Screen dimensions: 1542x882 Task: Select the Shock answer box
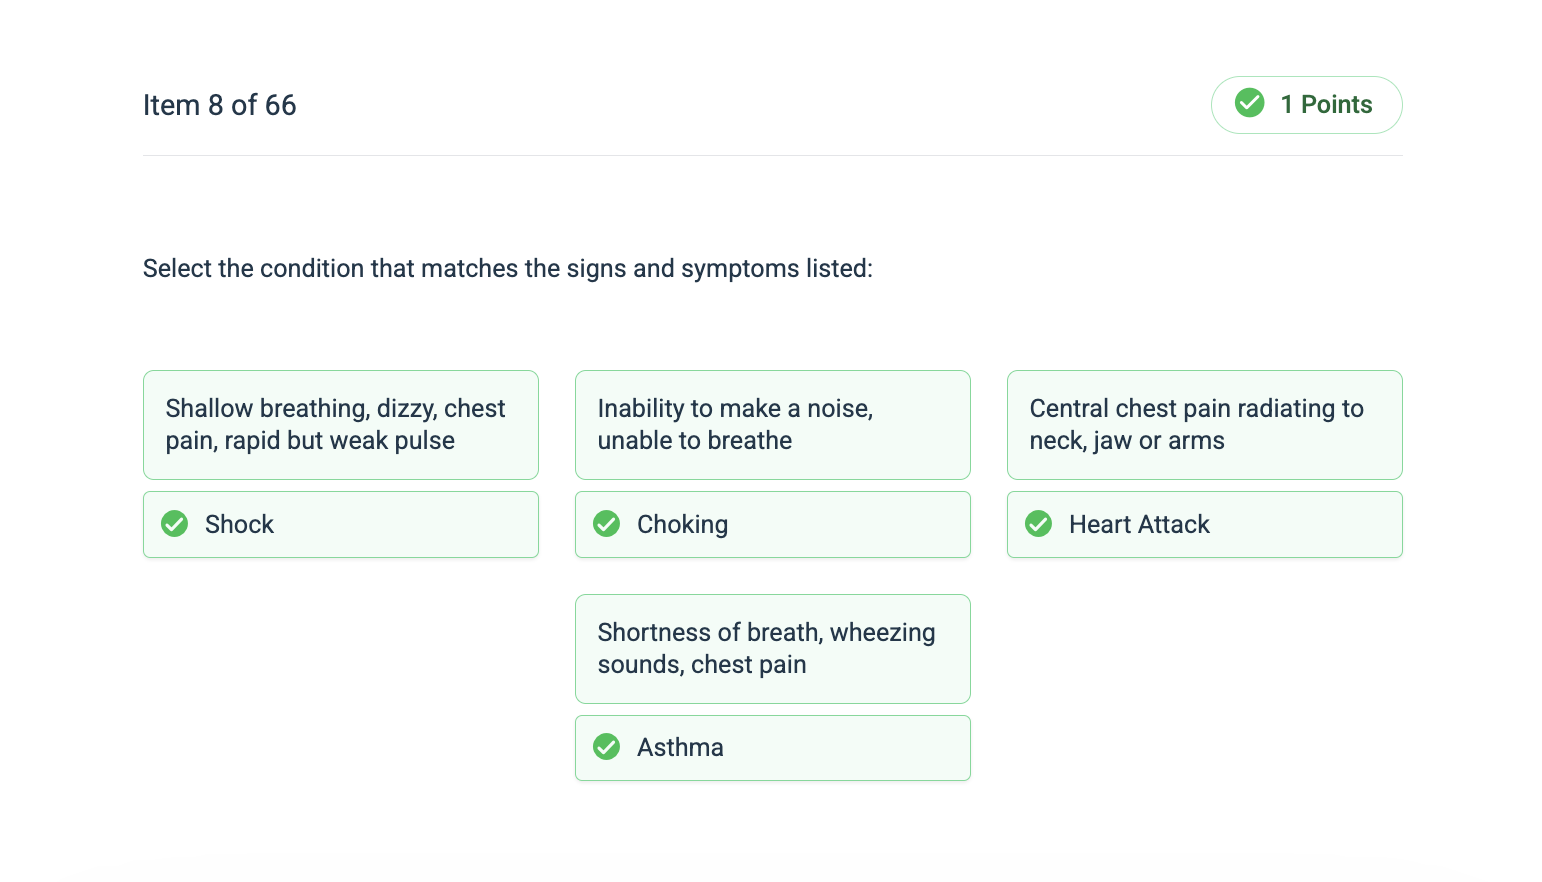click(x=341, y=524)
